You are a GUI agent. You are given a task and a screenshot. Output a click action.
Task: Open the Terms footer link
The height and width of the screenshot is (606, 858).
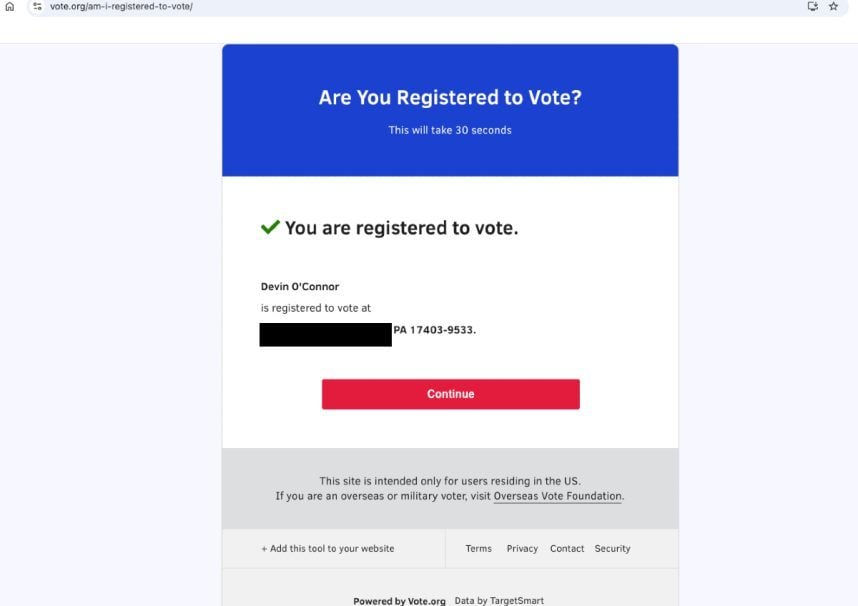(x=479, y=549)
